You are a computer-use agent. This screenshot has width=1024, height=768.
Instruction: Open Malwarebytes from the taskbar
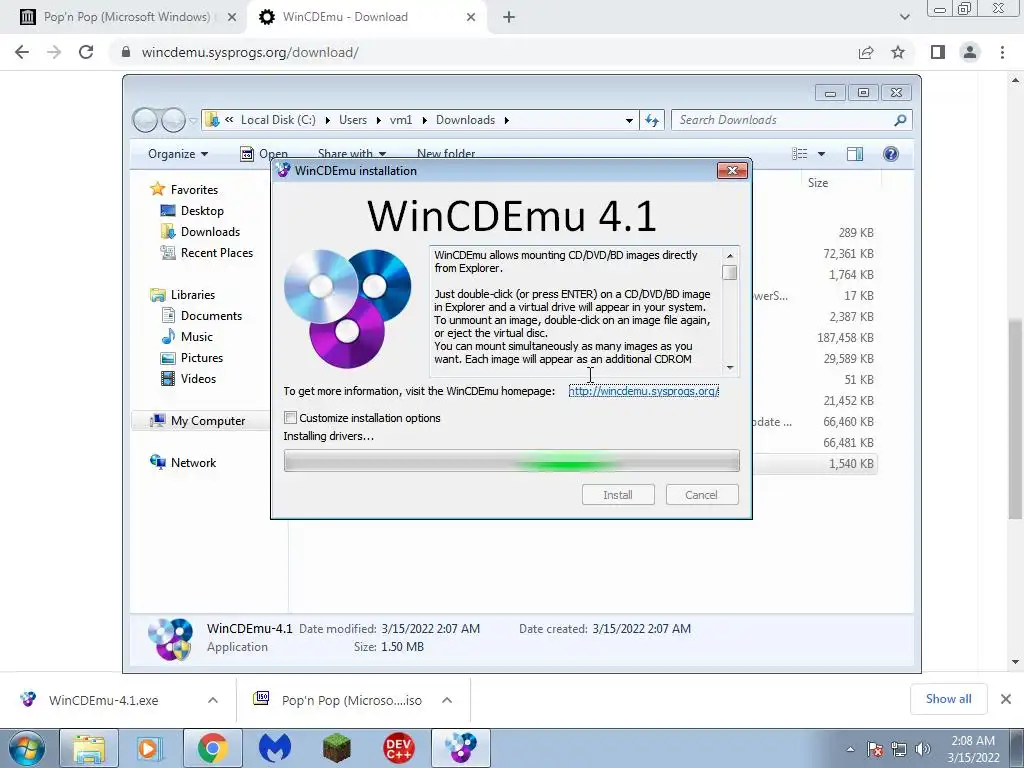click(x=274, y=748)
